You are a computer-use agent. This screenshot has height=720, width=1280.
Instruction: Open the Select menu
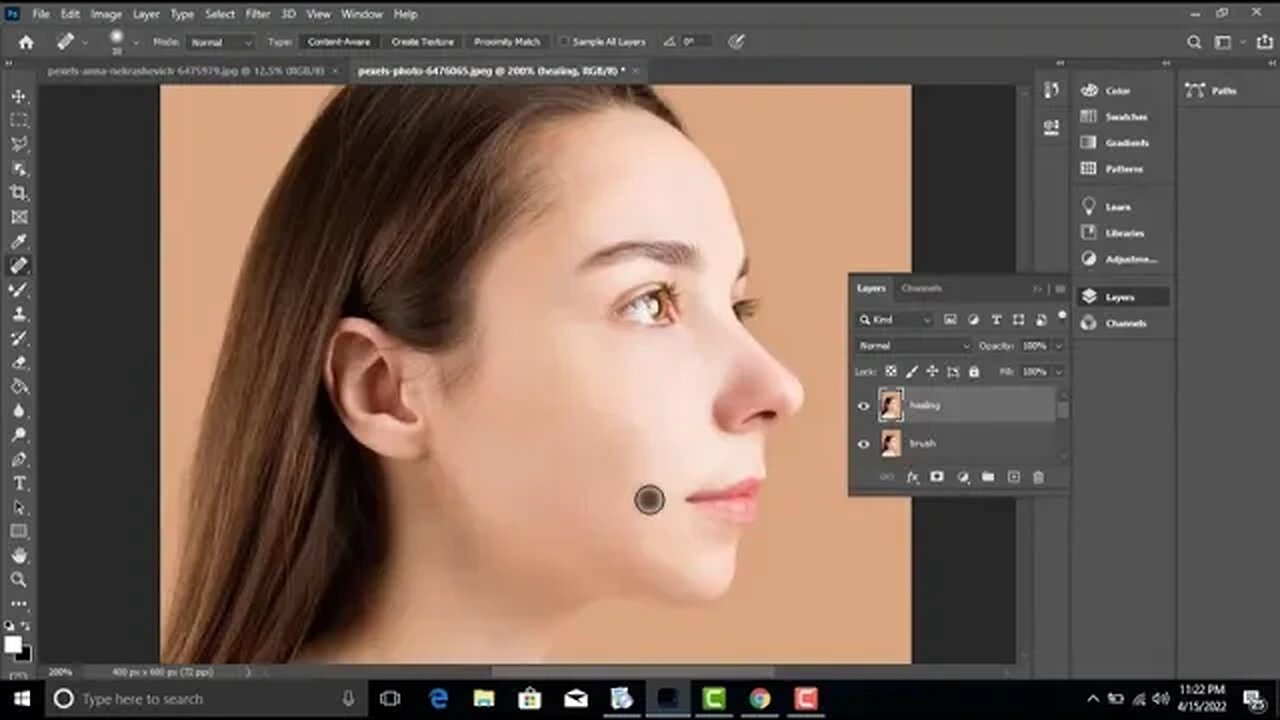click(x=220, y=14)
